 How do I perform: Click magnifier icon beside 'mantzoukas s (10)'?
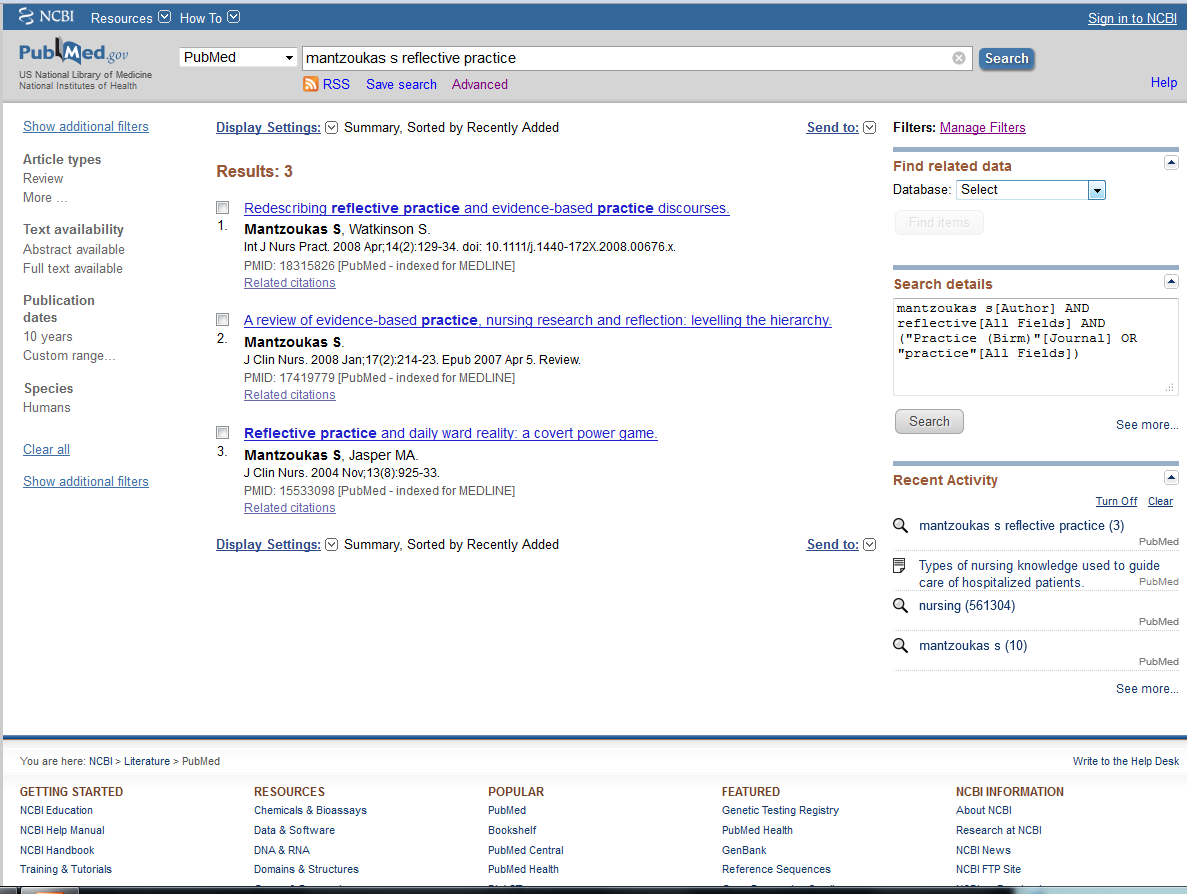point(900,646)
